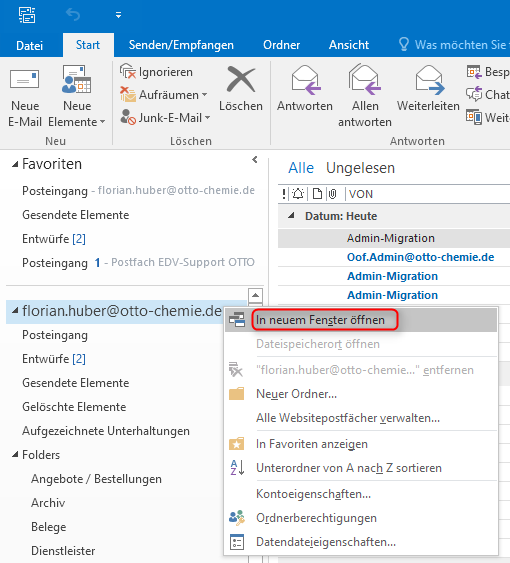
Task: Show Alle messages filter
Action: pyautogui.click(x=301, y=168)
